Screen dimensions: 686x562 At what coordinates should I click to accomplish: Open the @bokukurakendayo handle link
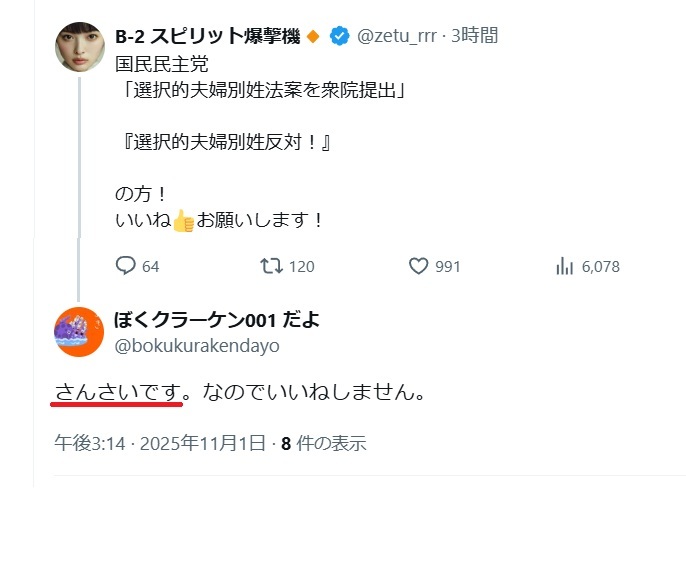pyautogui.click(x=197, y=346)
